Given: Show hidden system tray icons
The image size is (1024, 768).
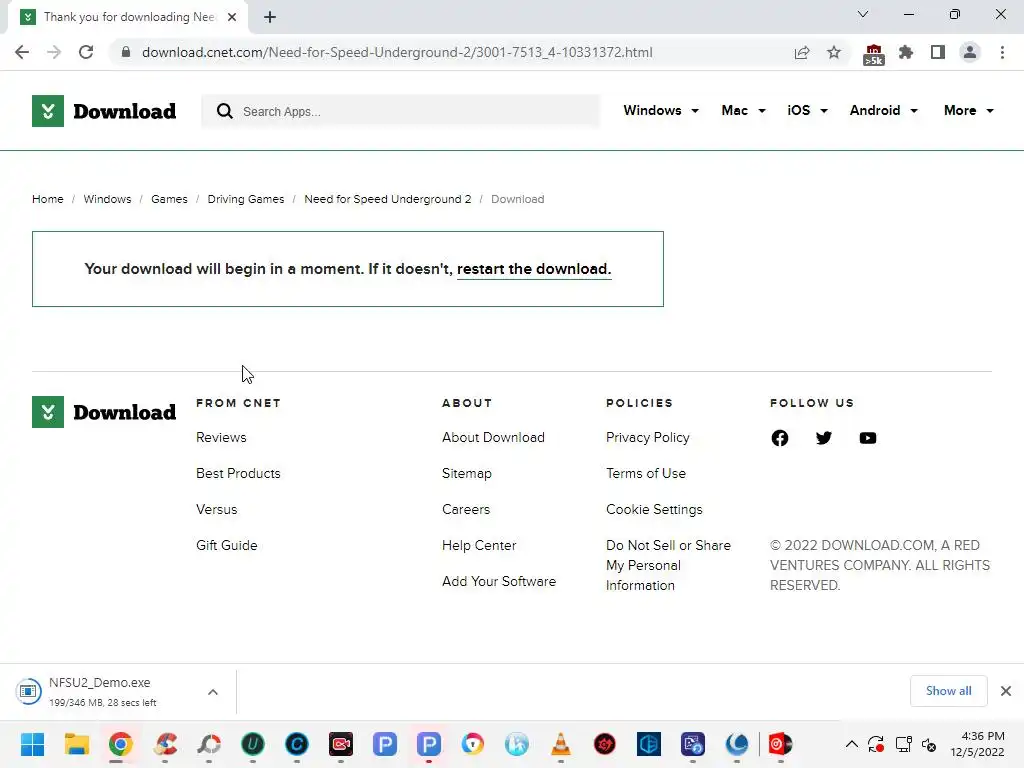Looking at the screenshot, I should [x=852, y=744].
